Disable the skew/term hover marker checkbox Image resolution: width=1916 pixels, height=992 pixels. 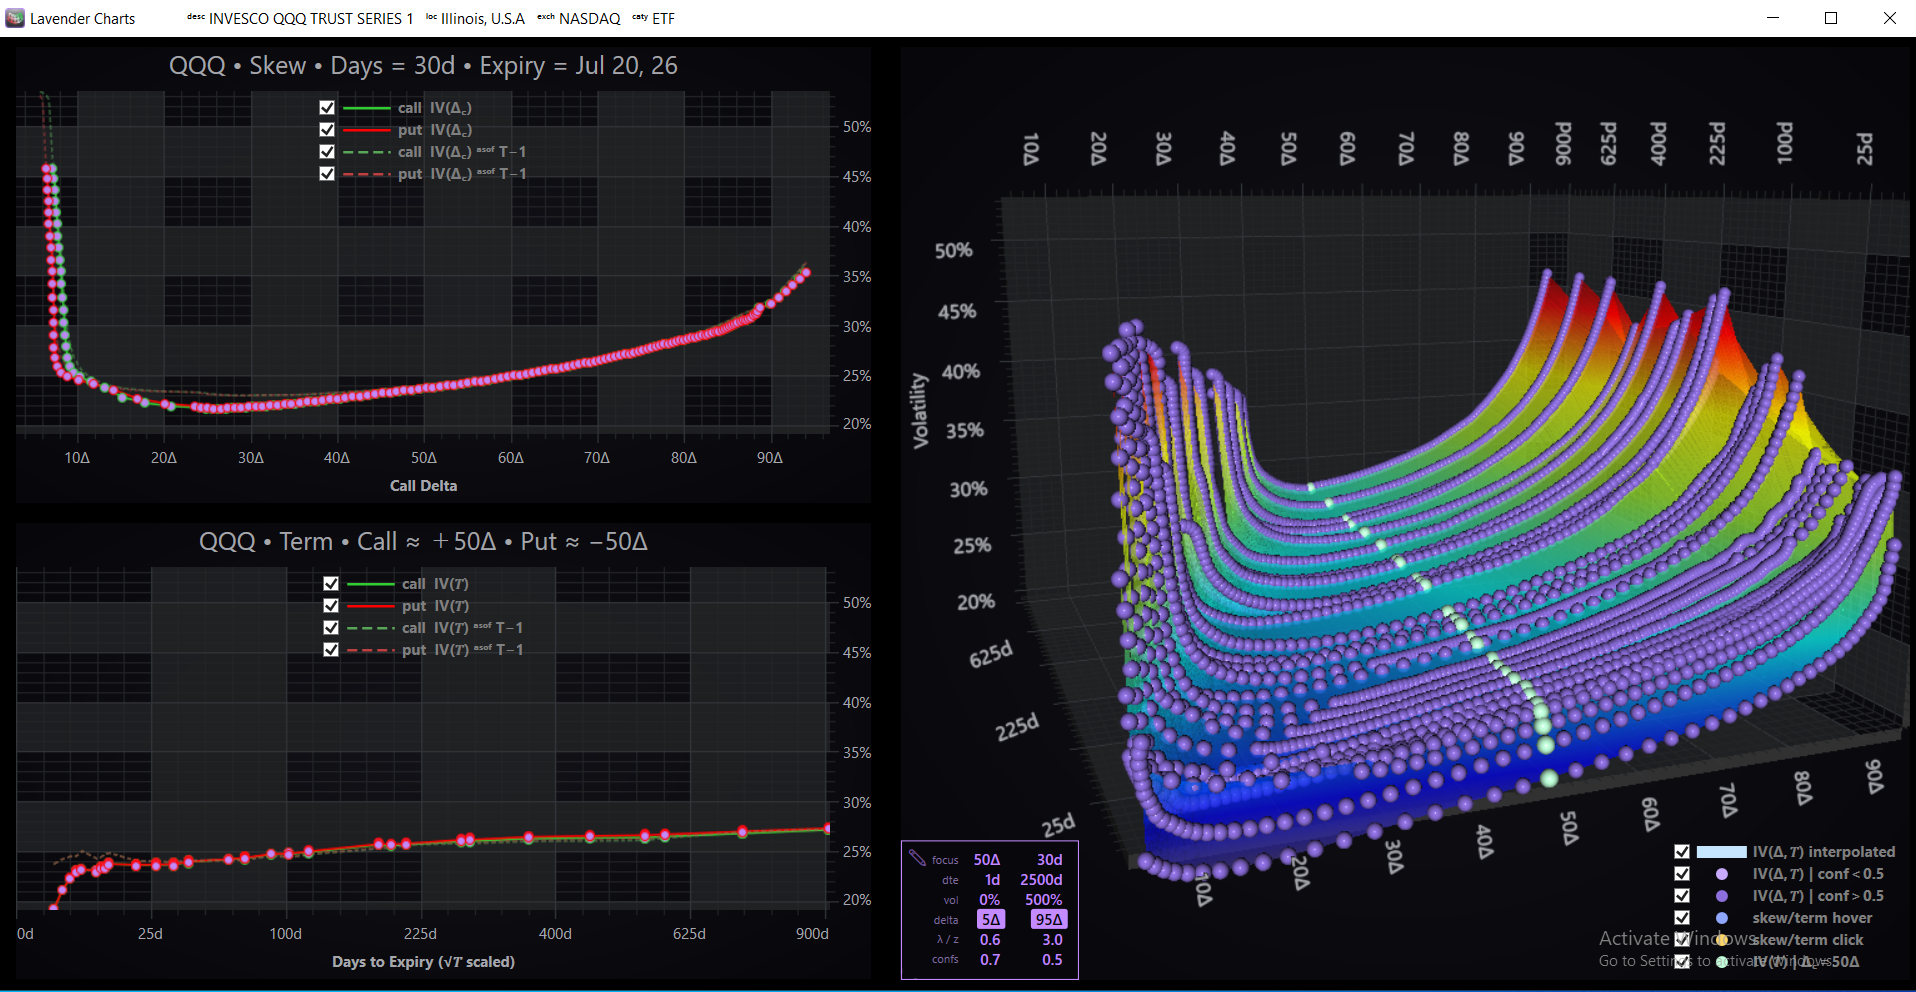(x=1682, y=918)
